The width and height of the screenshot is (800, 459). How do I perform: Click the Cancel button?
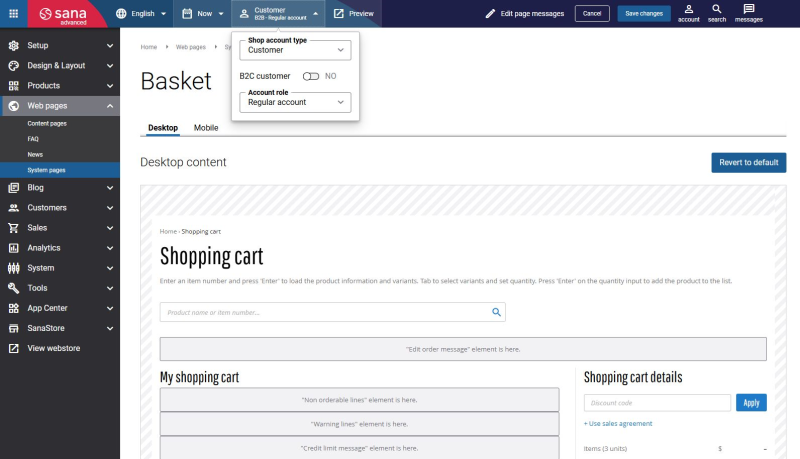[592, 14]
